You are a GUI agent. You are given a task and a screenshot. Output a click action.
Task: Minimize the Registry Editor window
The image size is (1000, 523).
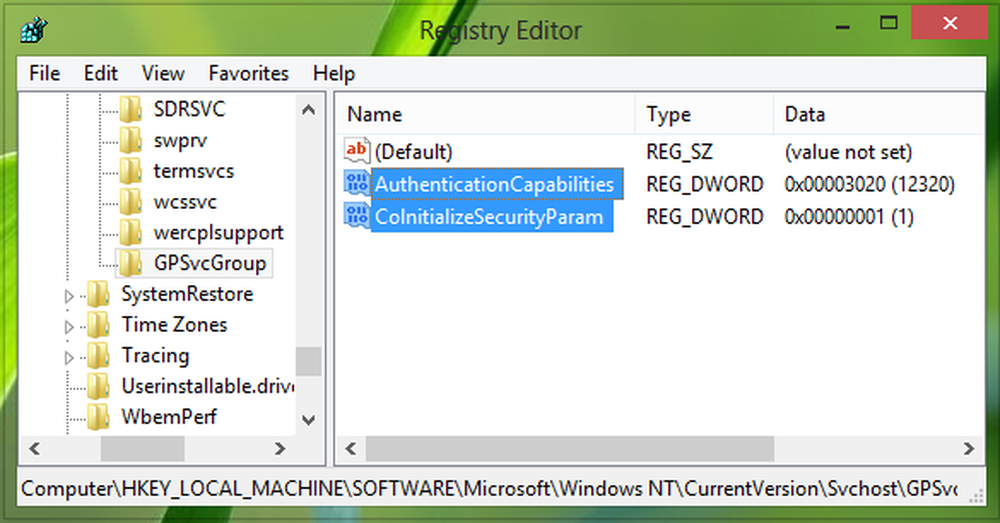[x=842, y=26]
